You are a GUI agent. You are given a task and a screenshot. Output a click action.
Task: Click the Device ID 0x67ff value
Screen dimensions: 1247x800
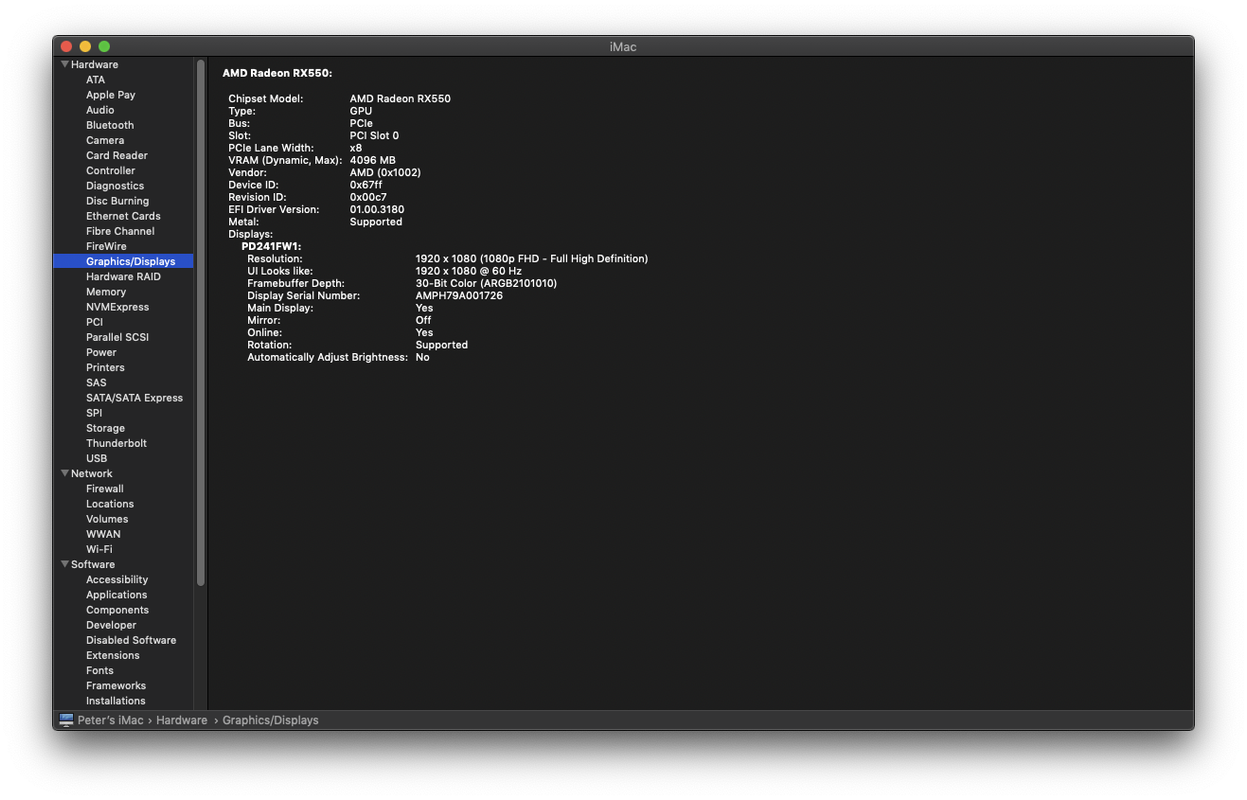click(x=366, y=185)
